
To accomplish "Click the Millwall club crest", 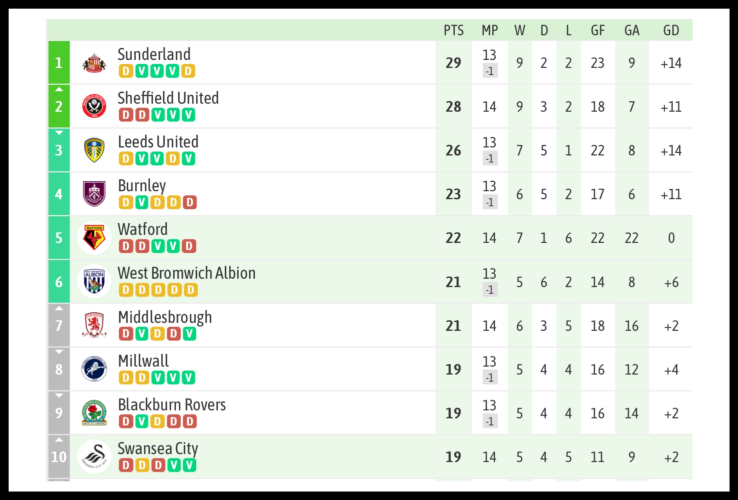I will tap(94, 369).
